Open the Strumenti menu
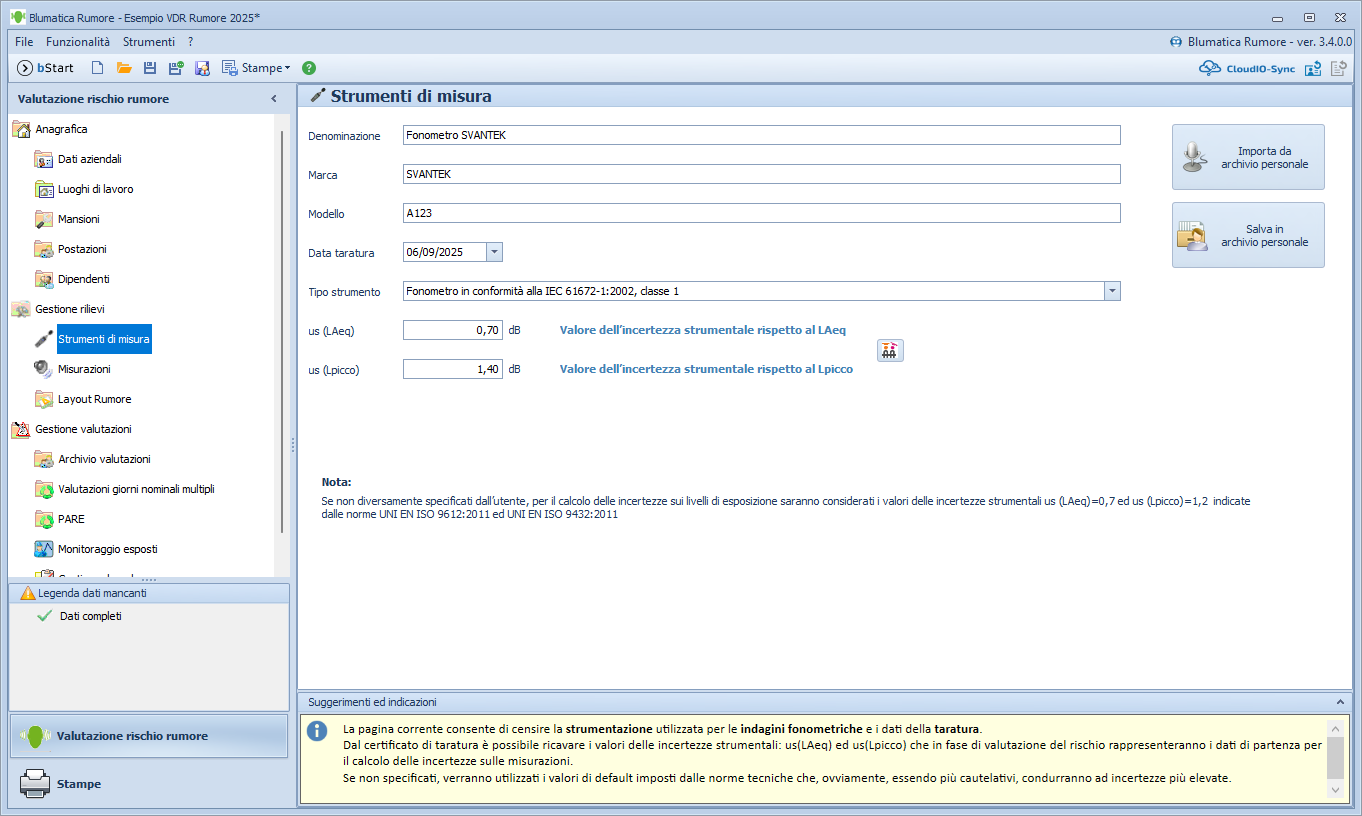 point(149,42)
